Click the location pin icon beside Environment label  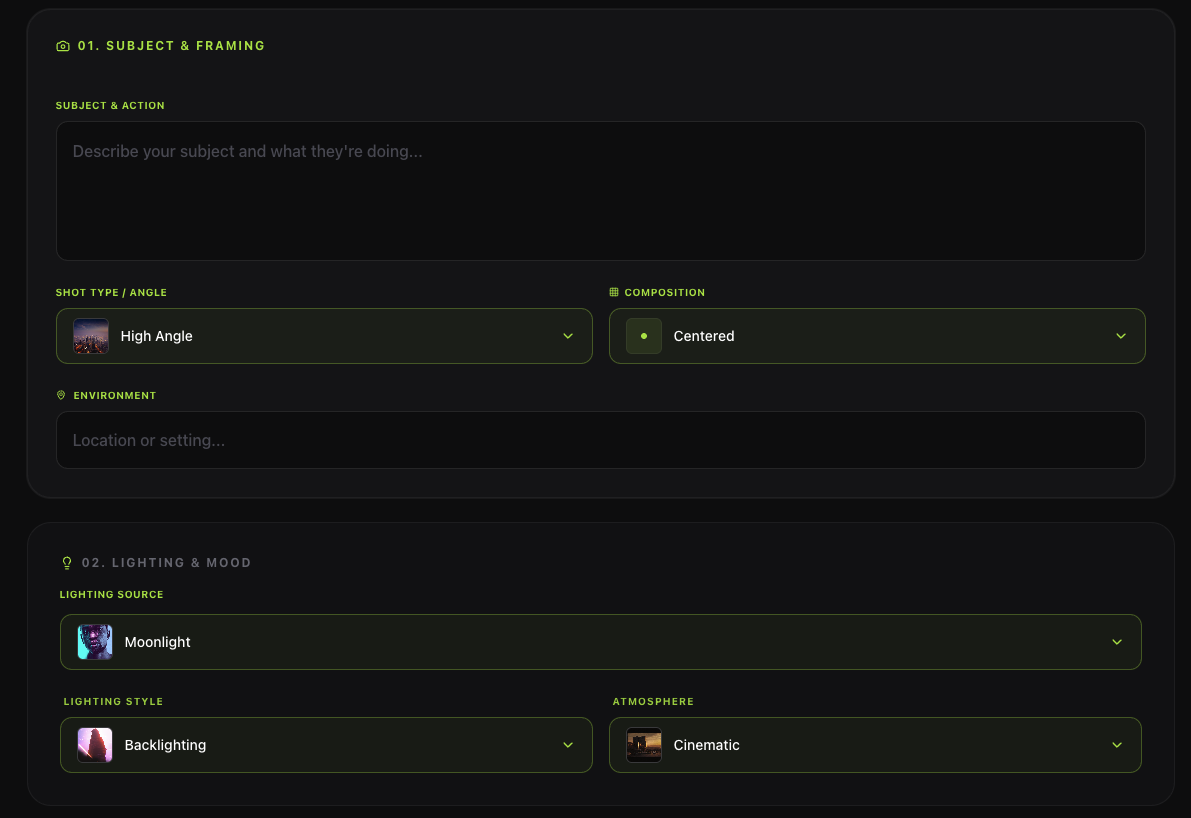(x=61, y=394)
